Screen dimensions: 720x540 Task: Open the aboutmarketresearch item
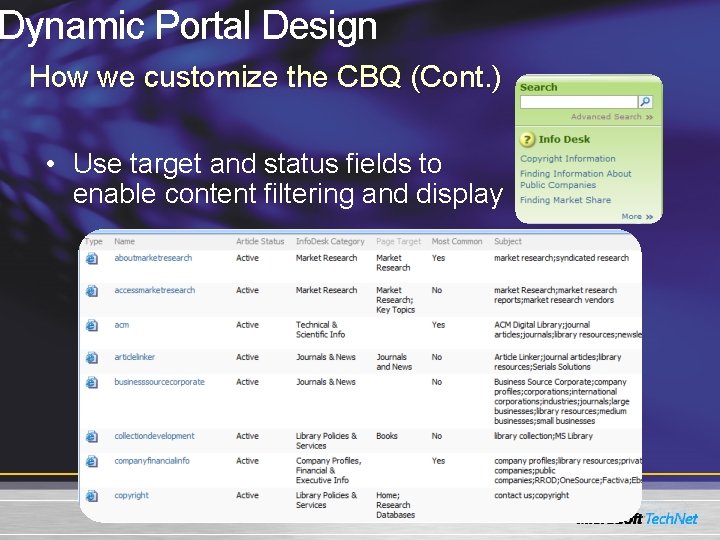coord(153,258)
